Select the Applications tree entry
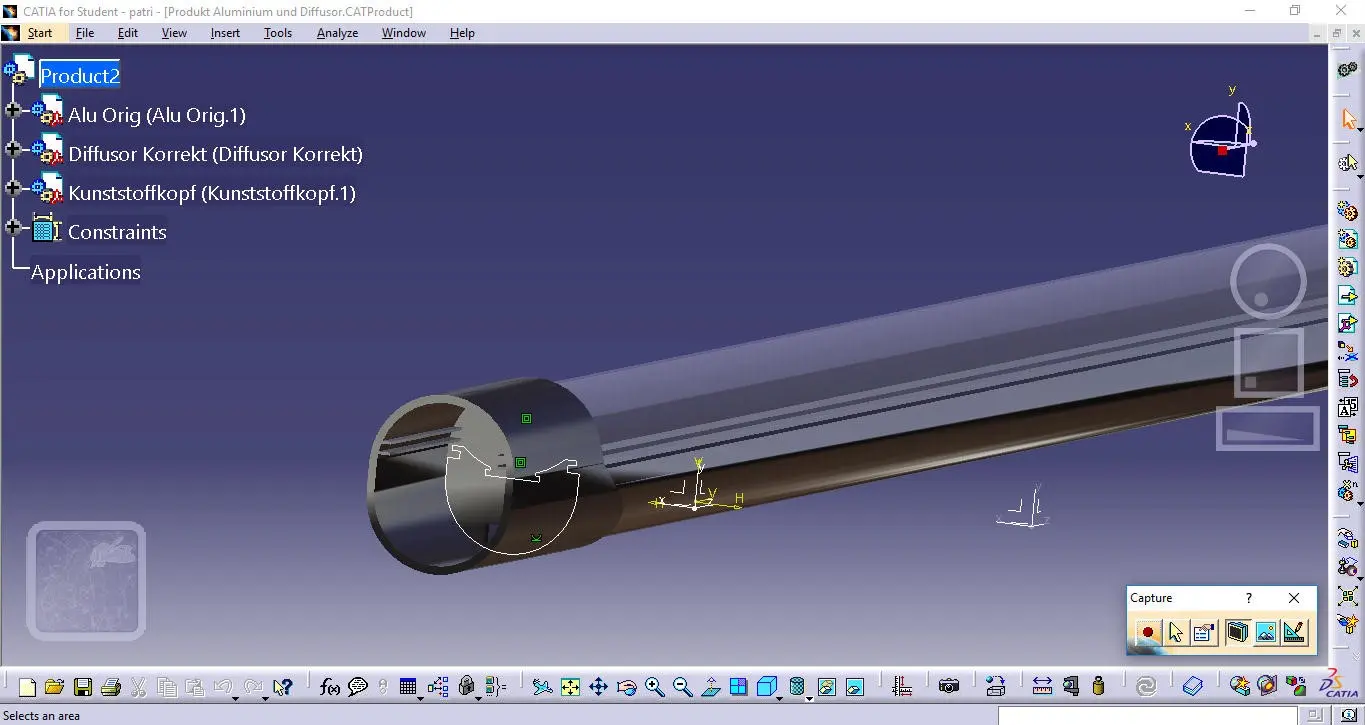Viewport: 1365px width, 725px height. pyautogui.click(x=86, y=272)
